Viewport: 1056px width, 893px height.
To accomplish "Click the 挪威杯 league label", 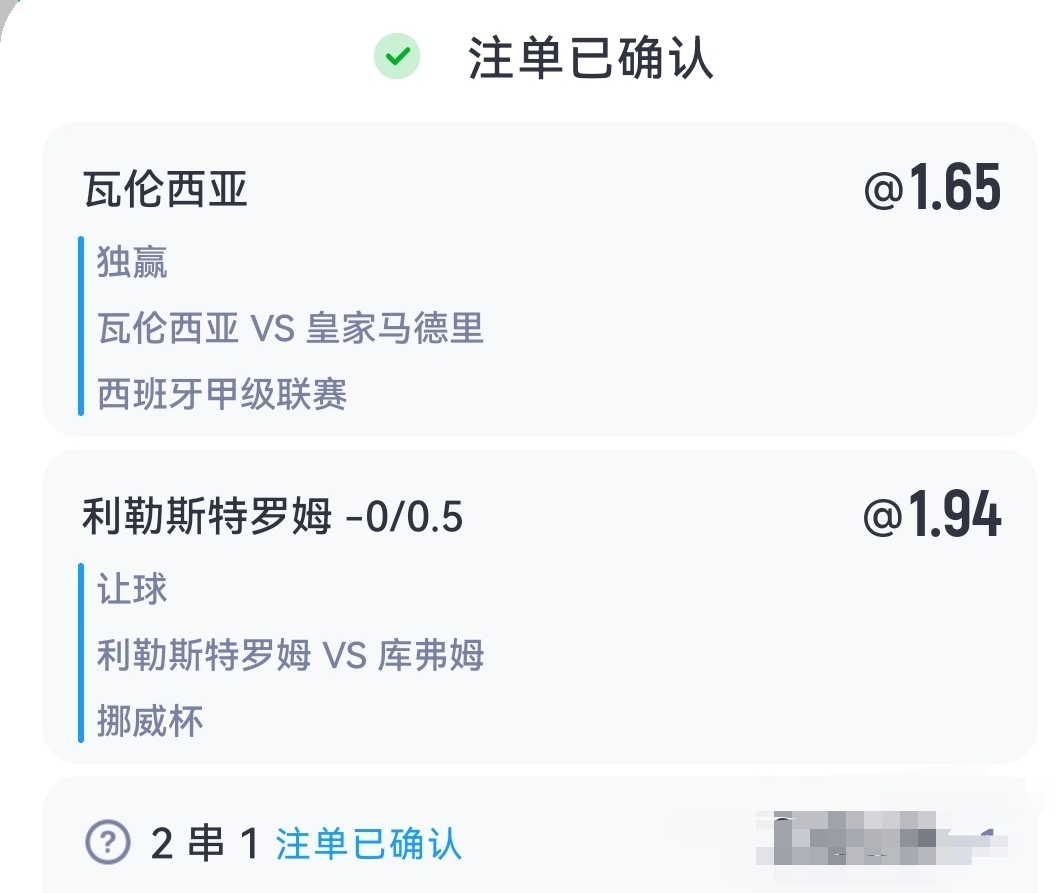I will pyautogui.click(x=150, y=721).
